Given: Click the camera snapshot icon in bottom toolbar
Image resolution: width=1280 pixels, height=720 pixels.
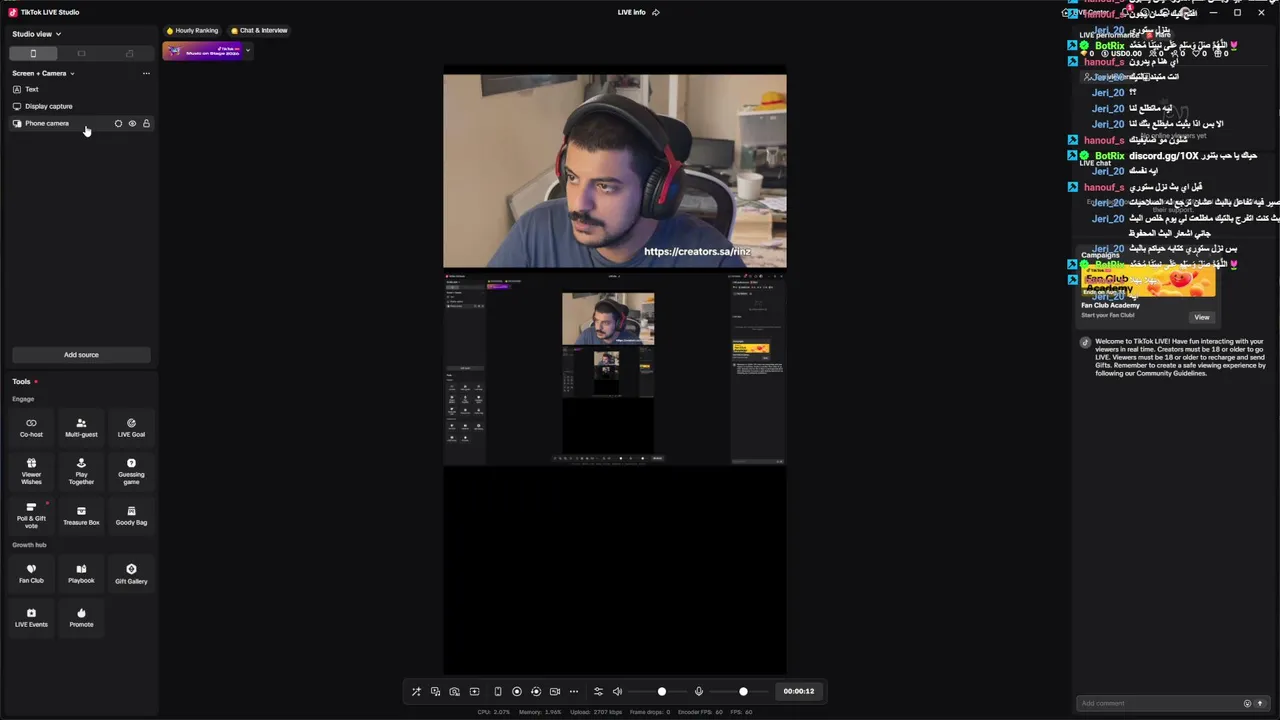Looking at the screenshot, I should click(454, 691).
